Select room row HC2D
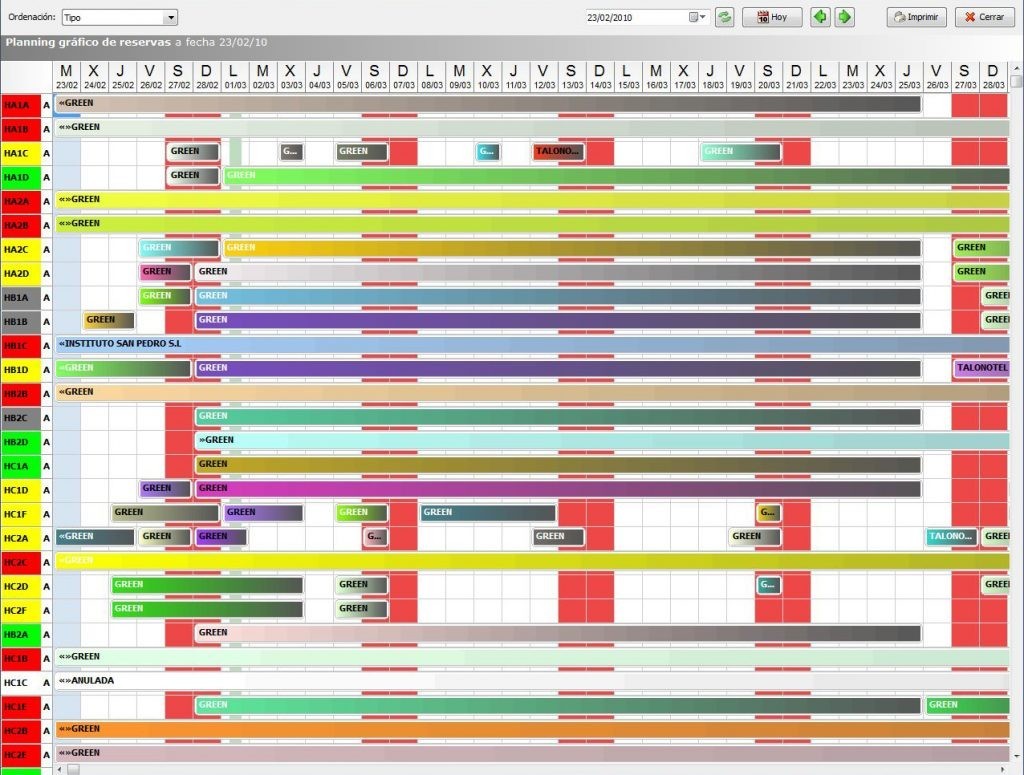 click(x=21, y=586)
